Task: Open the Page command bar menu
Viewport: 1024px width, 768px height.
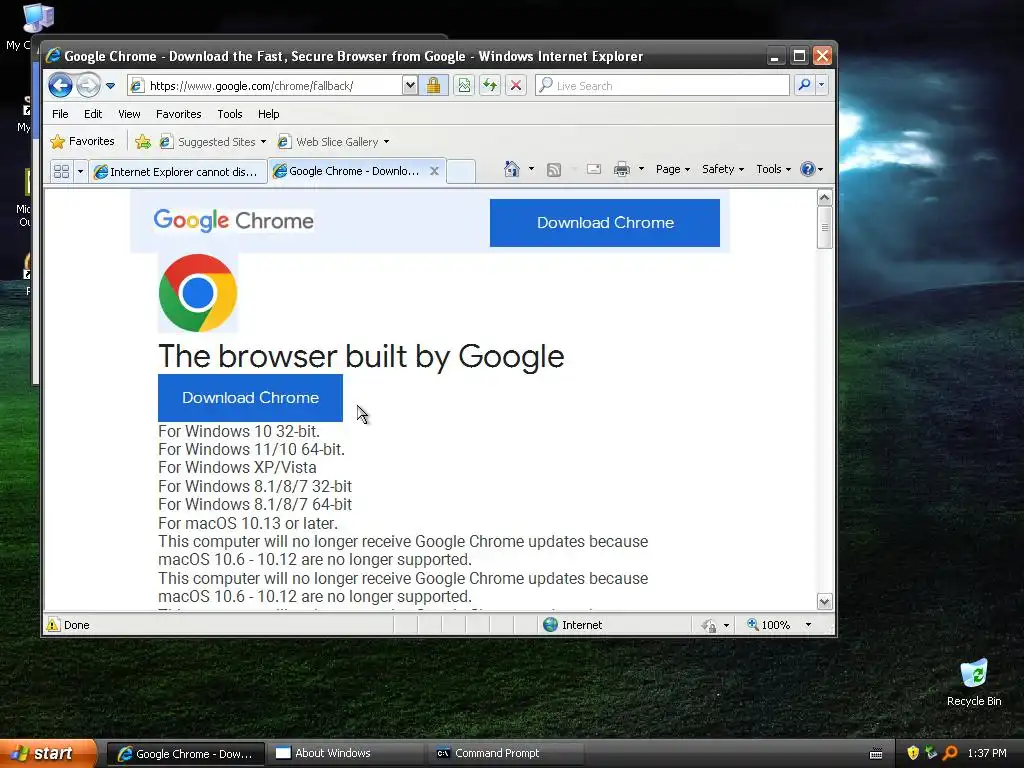Action: pyautogui.click(x=673, y=169)
